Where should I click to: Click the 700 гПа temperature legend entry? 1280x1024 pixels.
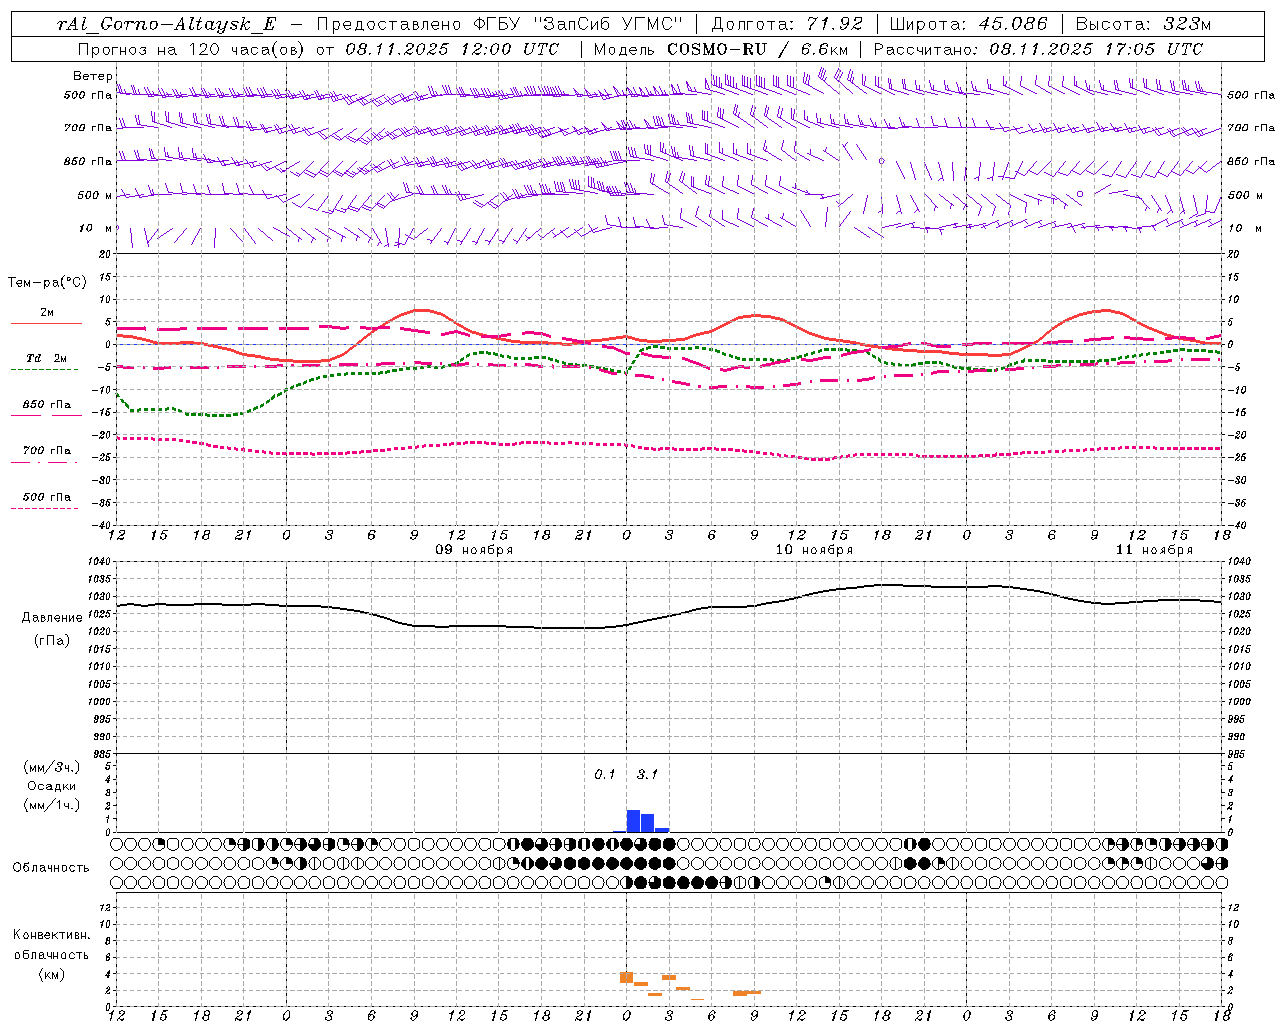pyautogui.click(x=46, y=451)
